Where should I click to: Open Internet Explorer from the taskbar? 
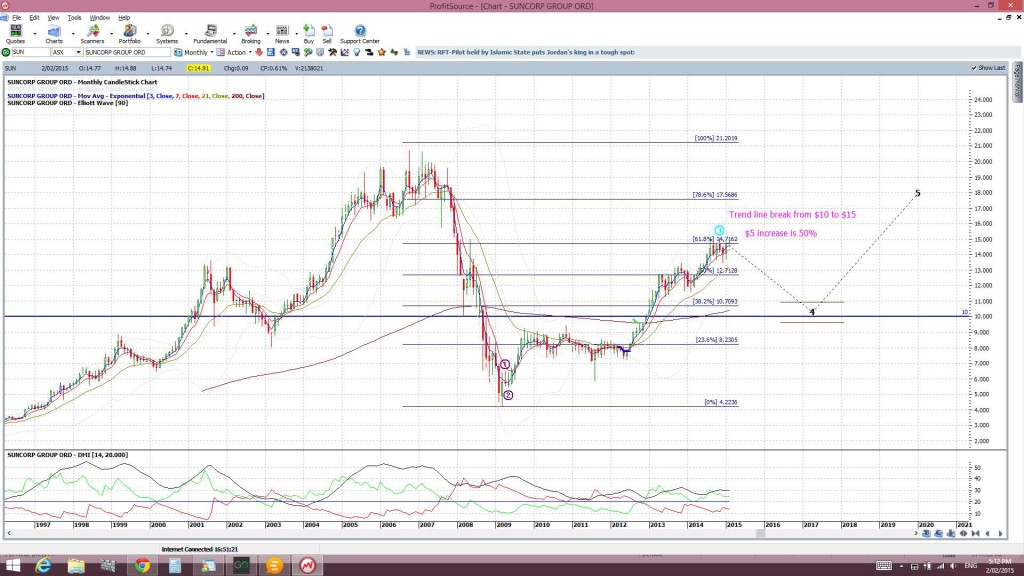pos(43,566)
